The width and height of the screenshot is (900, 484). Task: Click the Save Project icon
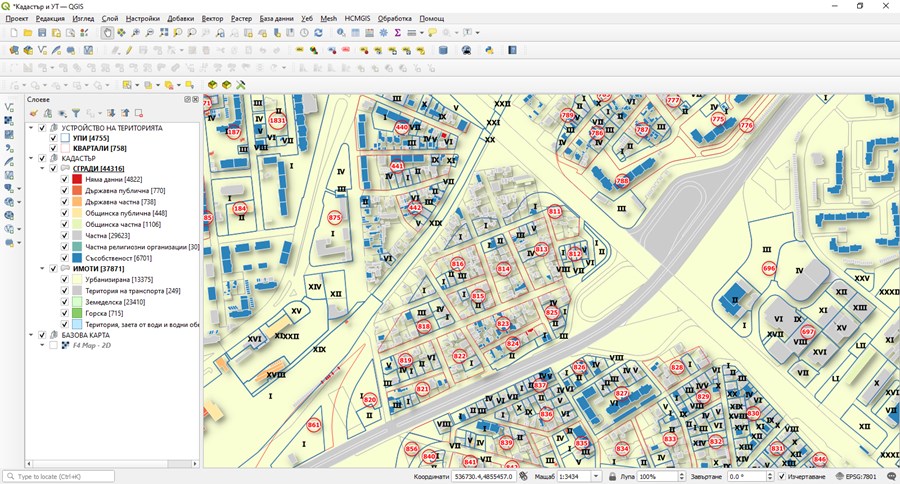click(x=43, y=33)
